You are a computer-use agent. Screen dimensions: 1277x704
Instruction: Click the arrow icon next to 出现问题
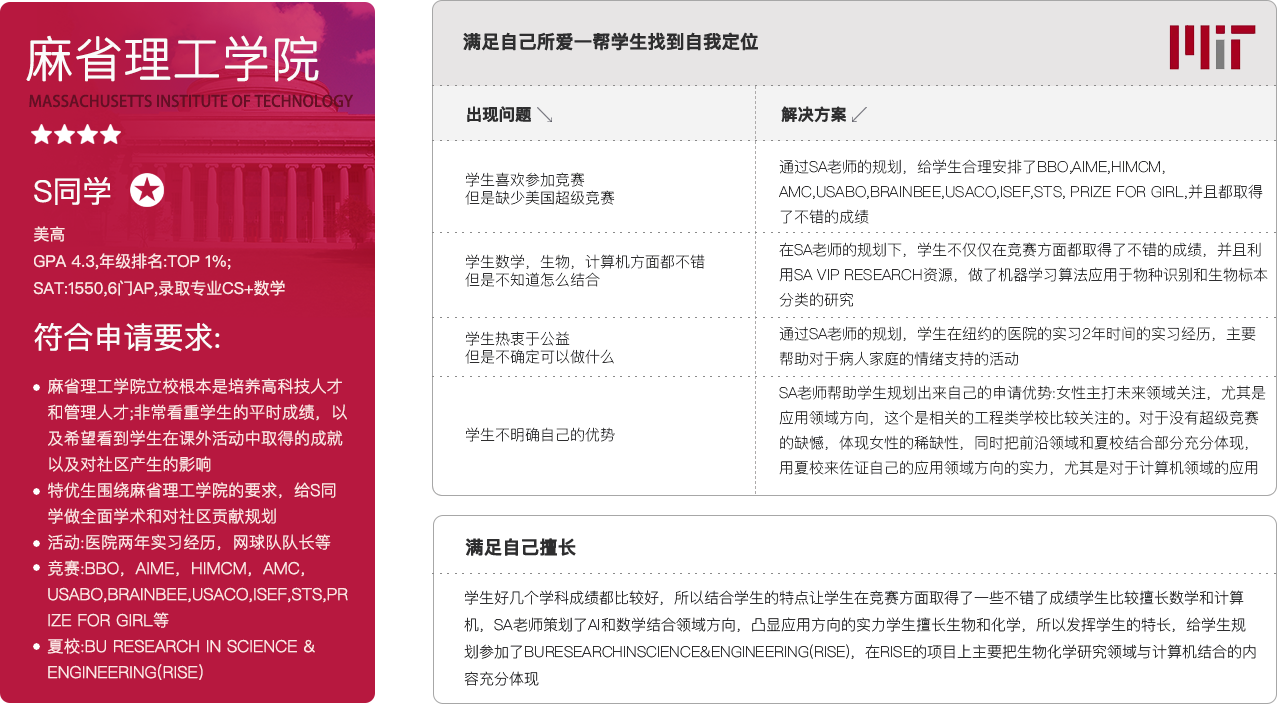pos(545,114)
